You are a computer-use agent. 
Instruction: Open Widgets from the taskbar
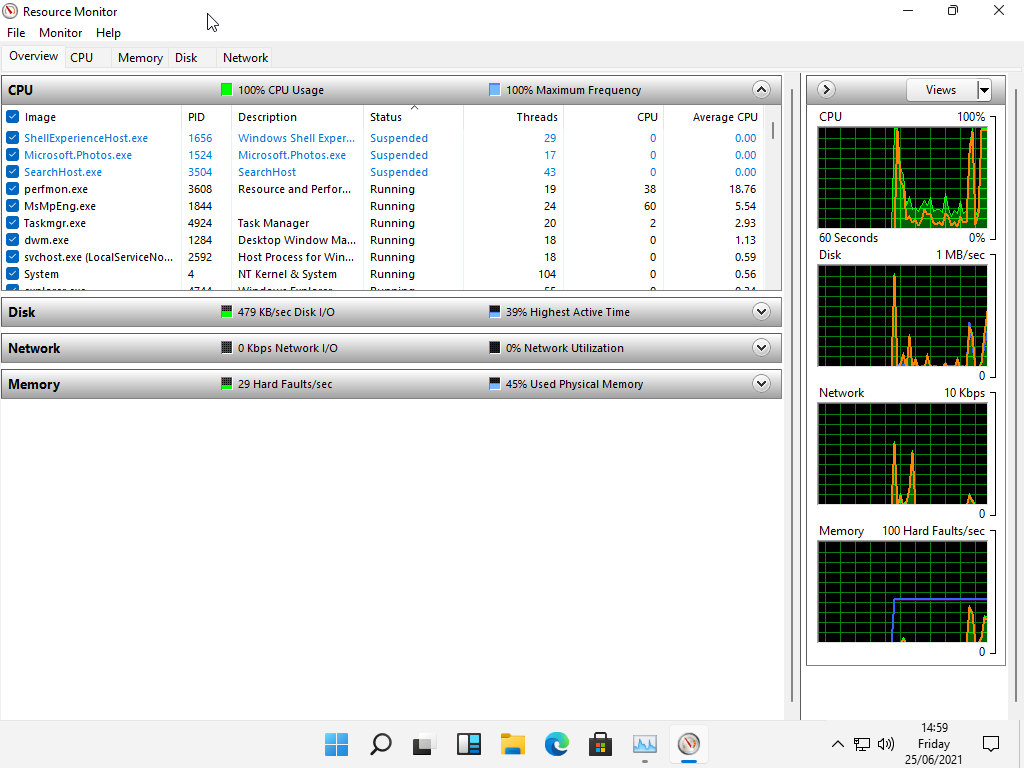click(469, 744)
